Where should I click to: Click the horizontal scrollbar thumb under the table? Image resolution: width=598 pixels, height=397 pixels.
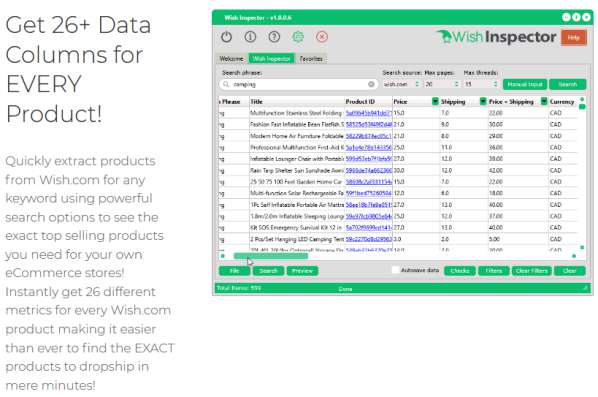pos(270,256)
